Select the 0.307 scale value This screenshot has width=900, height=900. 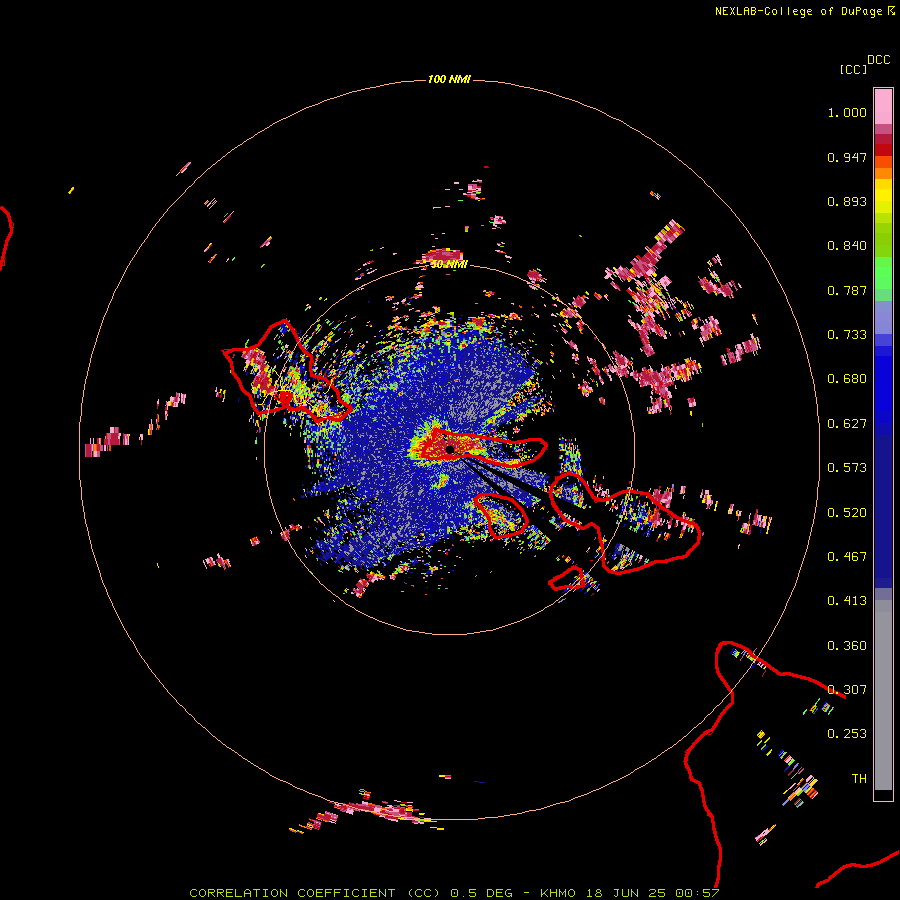point(847,690)
